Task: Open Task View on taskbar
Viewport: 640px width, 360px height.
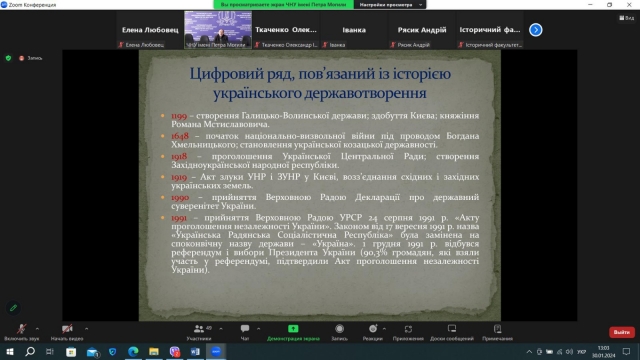Action: pyautogui.click(x=50, y=351)
